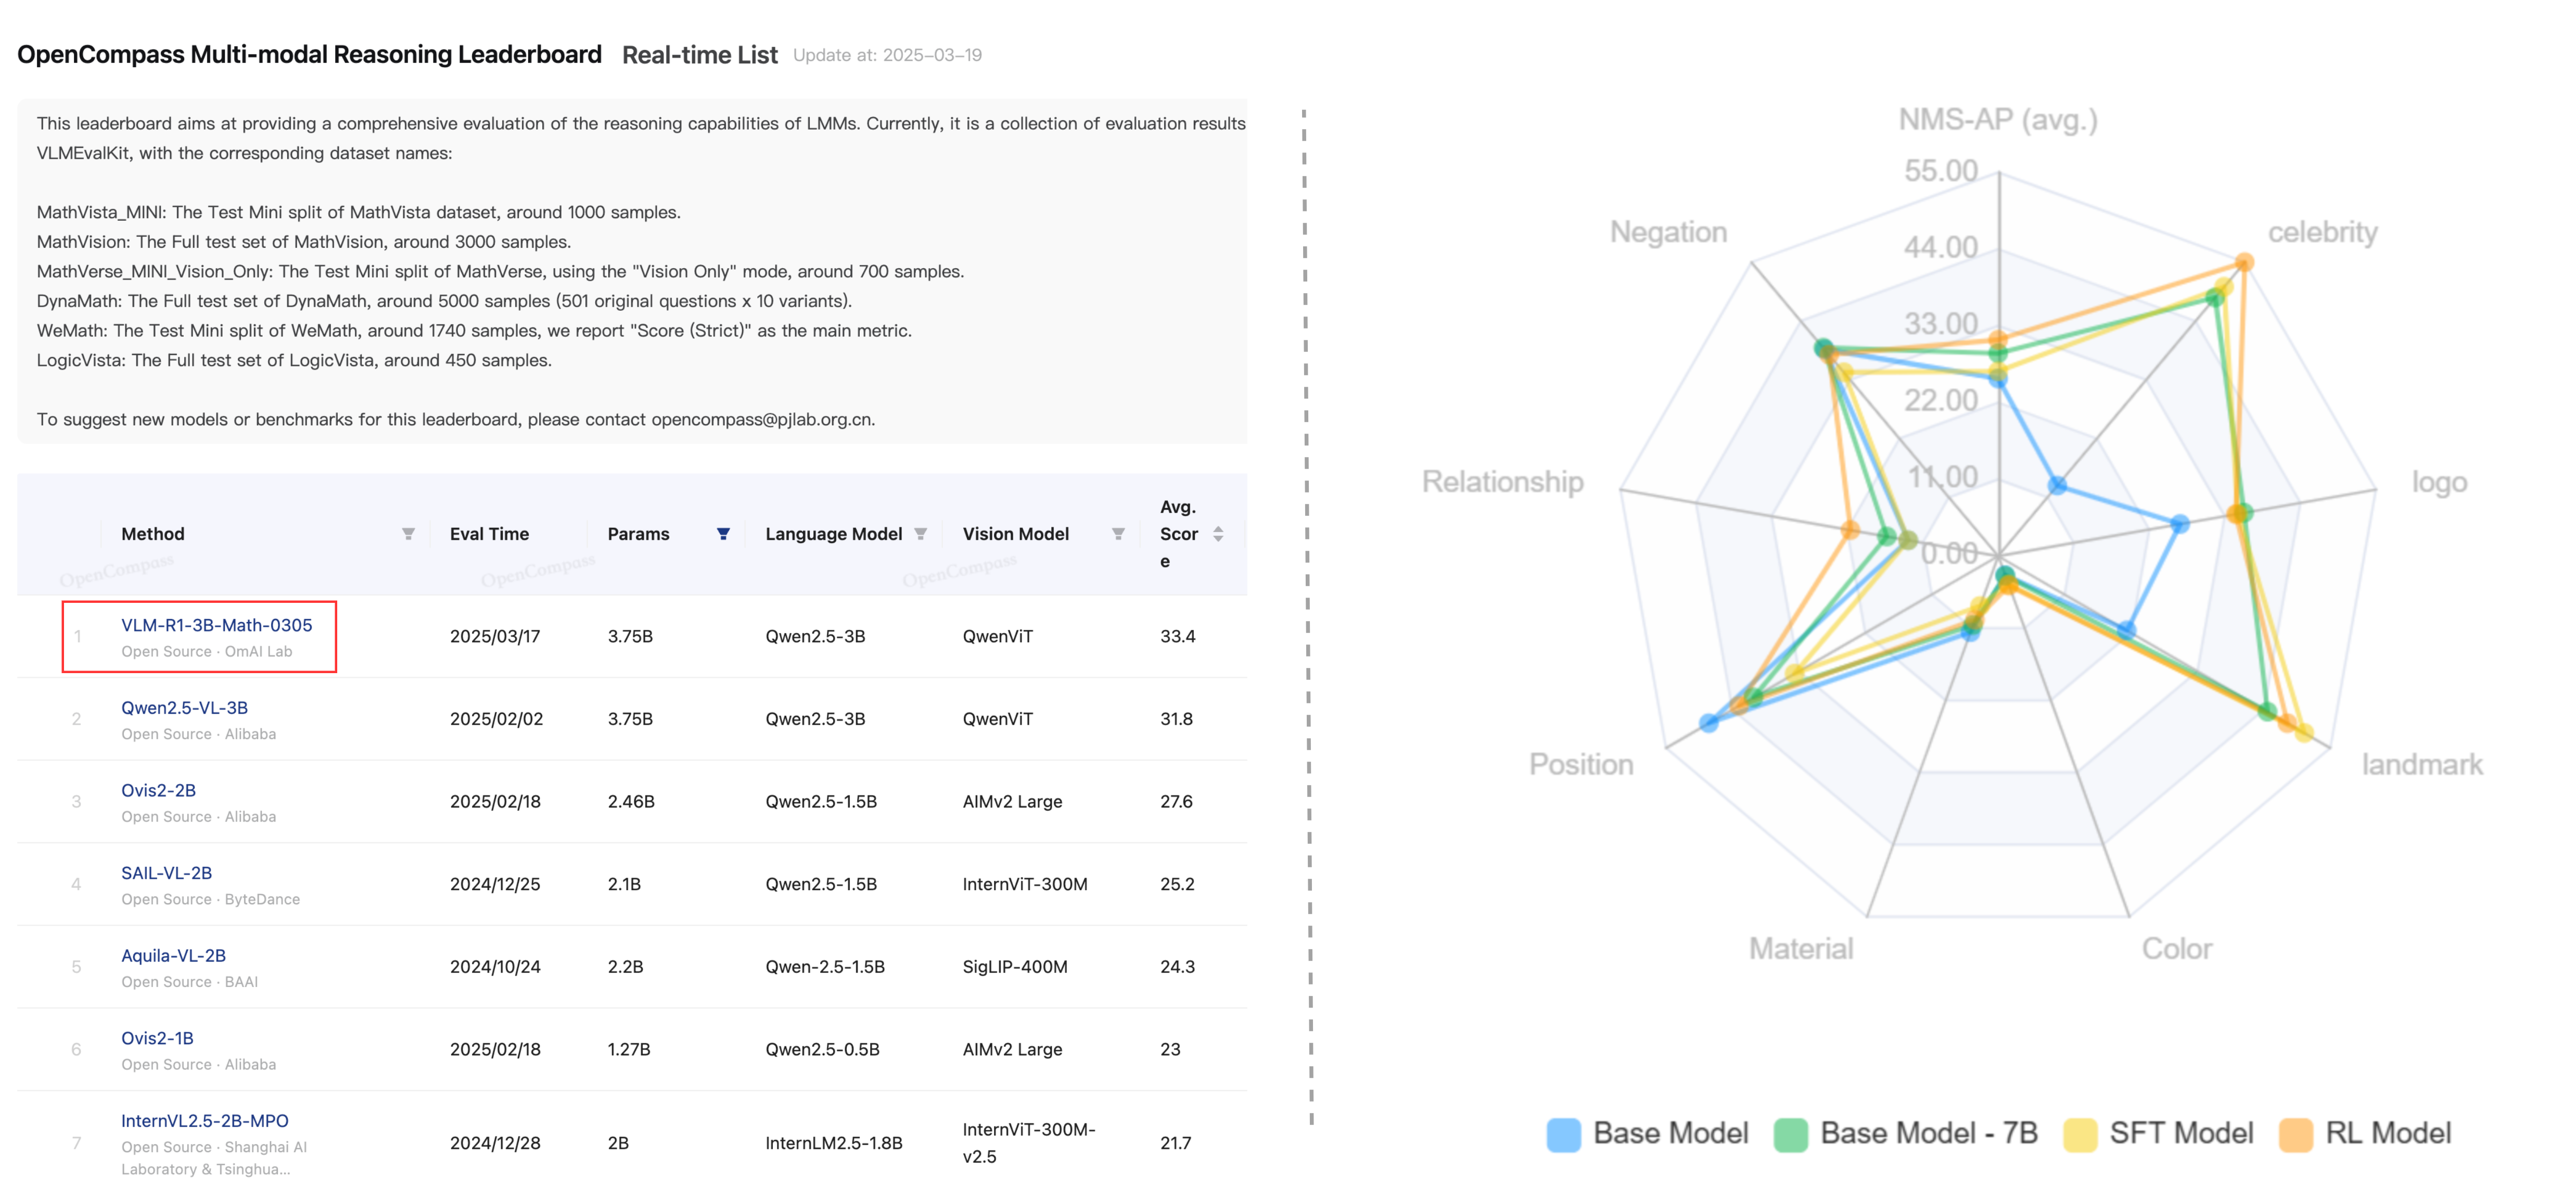Viewport: 2576px width, 1201px height.
Task: Open SAIL-VL-2B model link
Action: coord(166,873)
